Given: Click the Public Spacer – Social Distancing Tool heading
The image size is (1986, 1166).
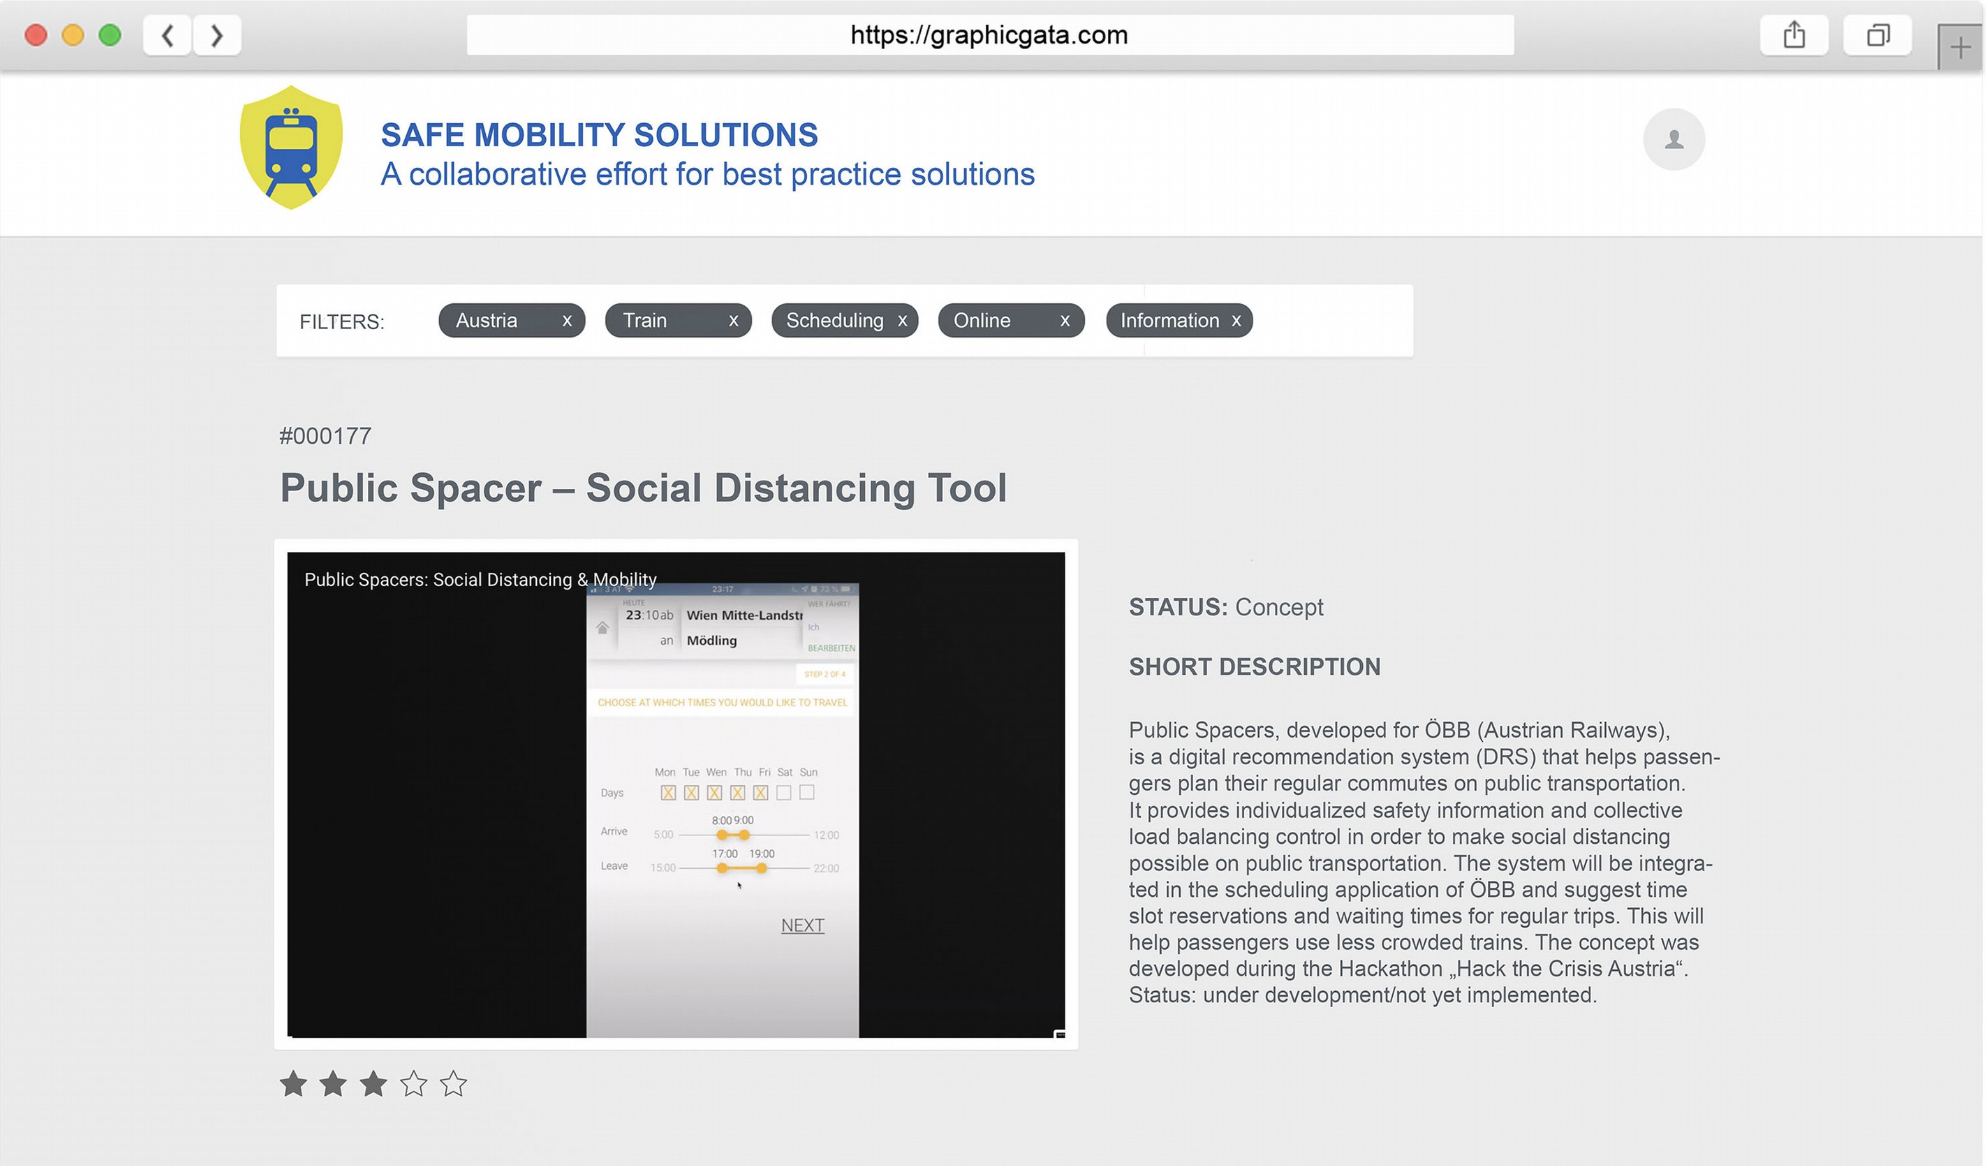Looking at the screenshot, I should pos(643,488).
